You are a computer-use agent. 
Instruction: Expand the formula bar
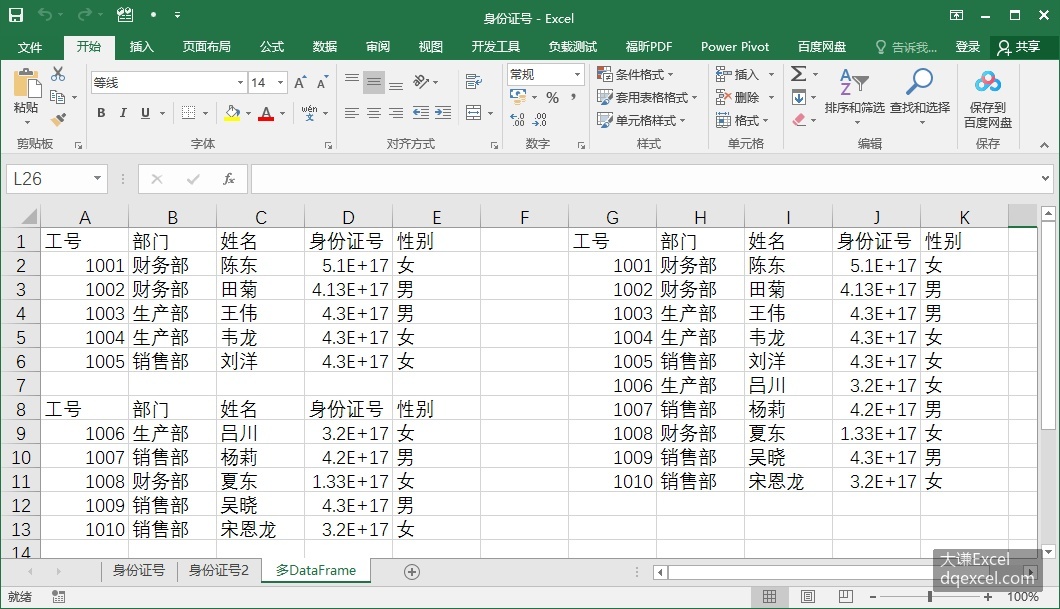pos(1045,178)
